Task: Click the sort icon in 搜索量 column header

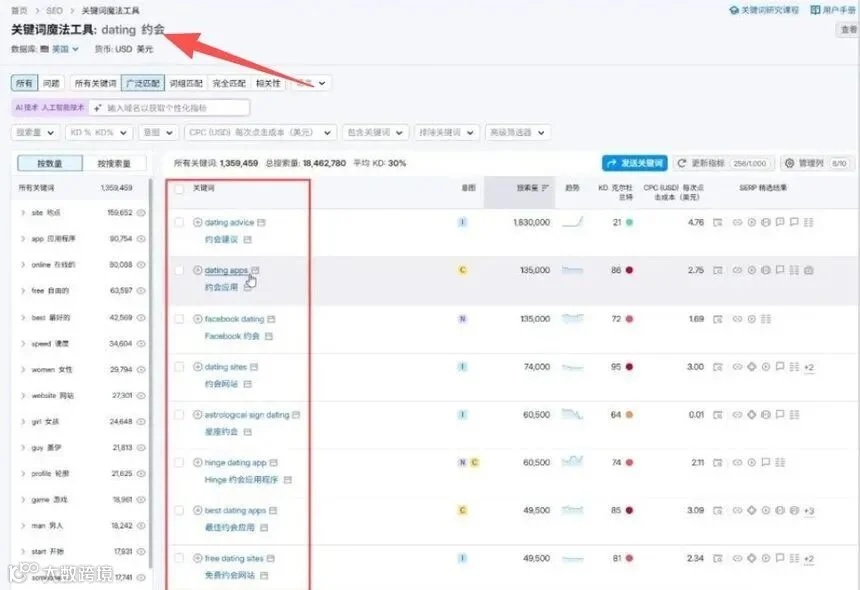Action: click(x=545, y=188)
